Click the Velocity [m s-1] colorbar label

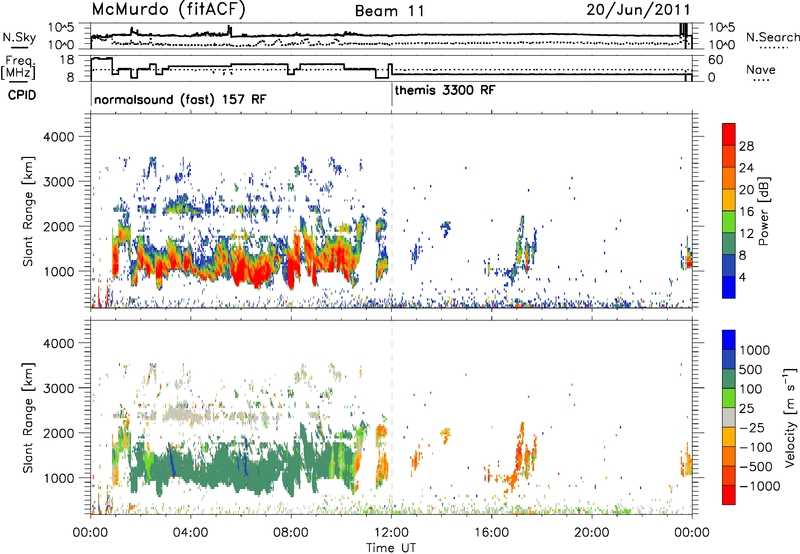click(x=790, y=417)
